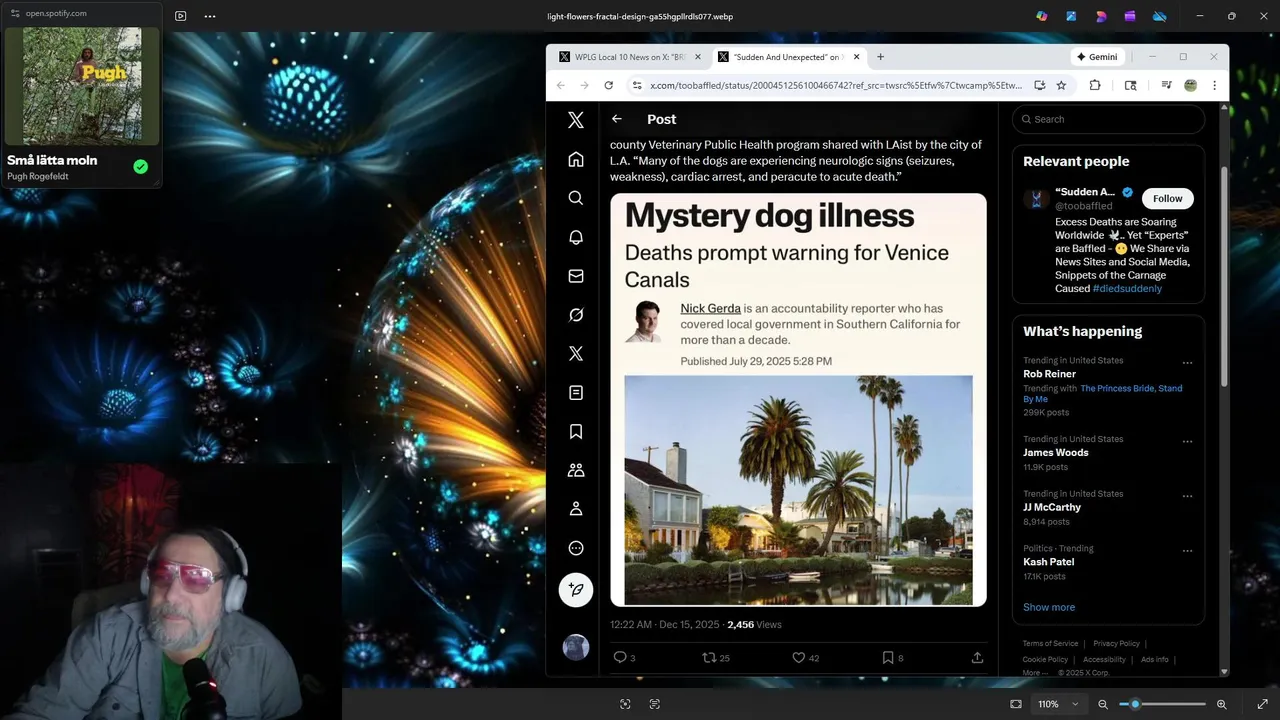
Task: Open Chrome extensions puzzle icon
Action: click(x=1095, y=85)
